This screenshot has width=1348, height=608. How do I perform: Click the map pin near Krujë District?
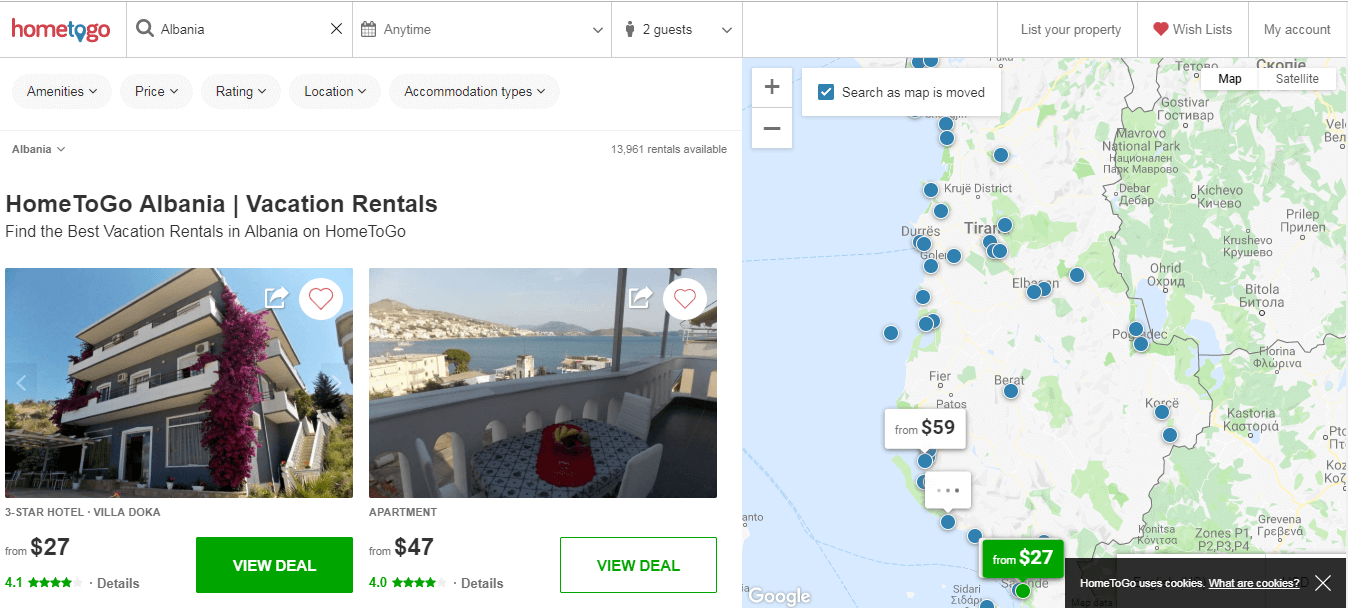[x=931, y=190]
